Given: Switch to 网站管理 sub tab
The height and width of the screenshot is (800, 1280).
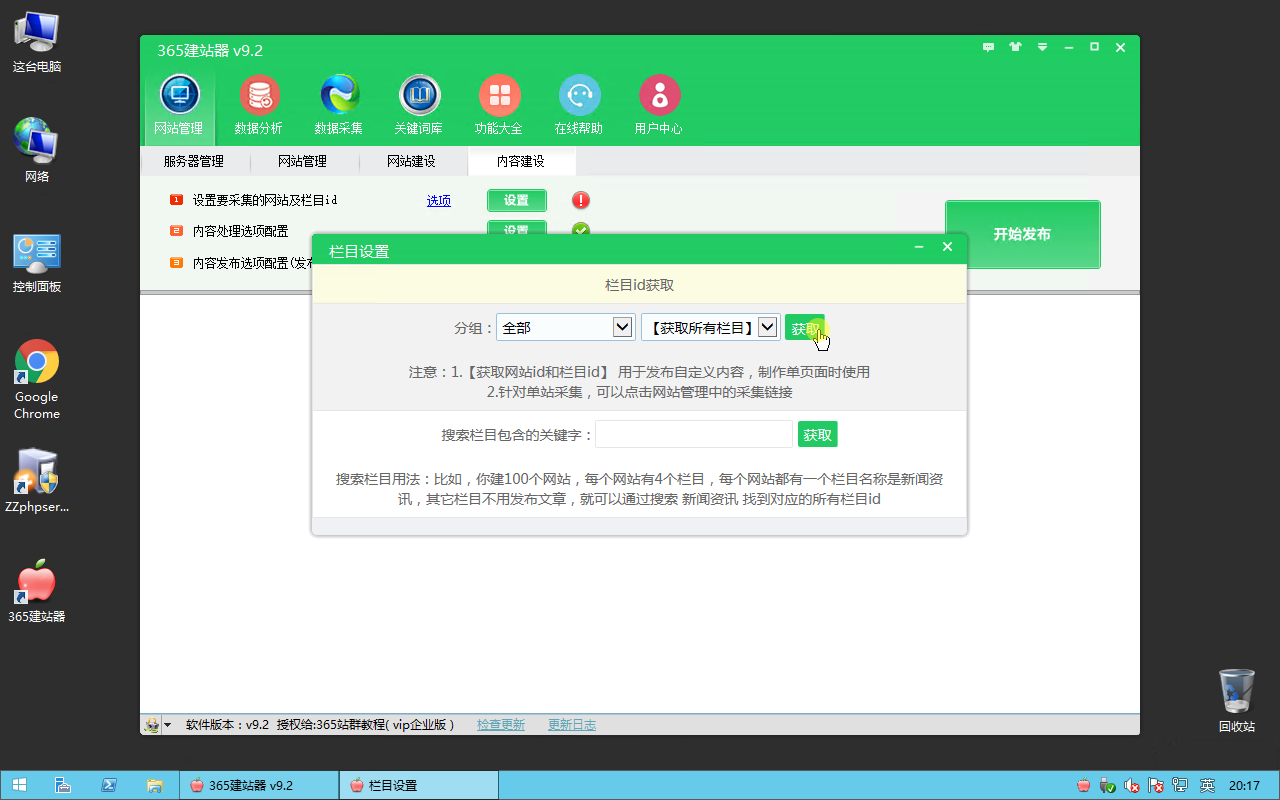Looking at the screenshot, I should pos(302,161).
